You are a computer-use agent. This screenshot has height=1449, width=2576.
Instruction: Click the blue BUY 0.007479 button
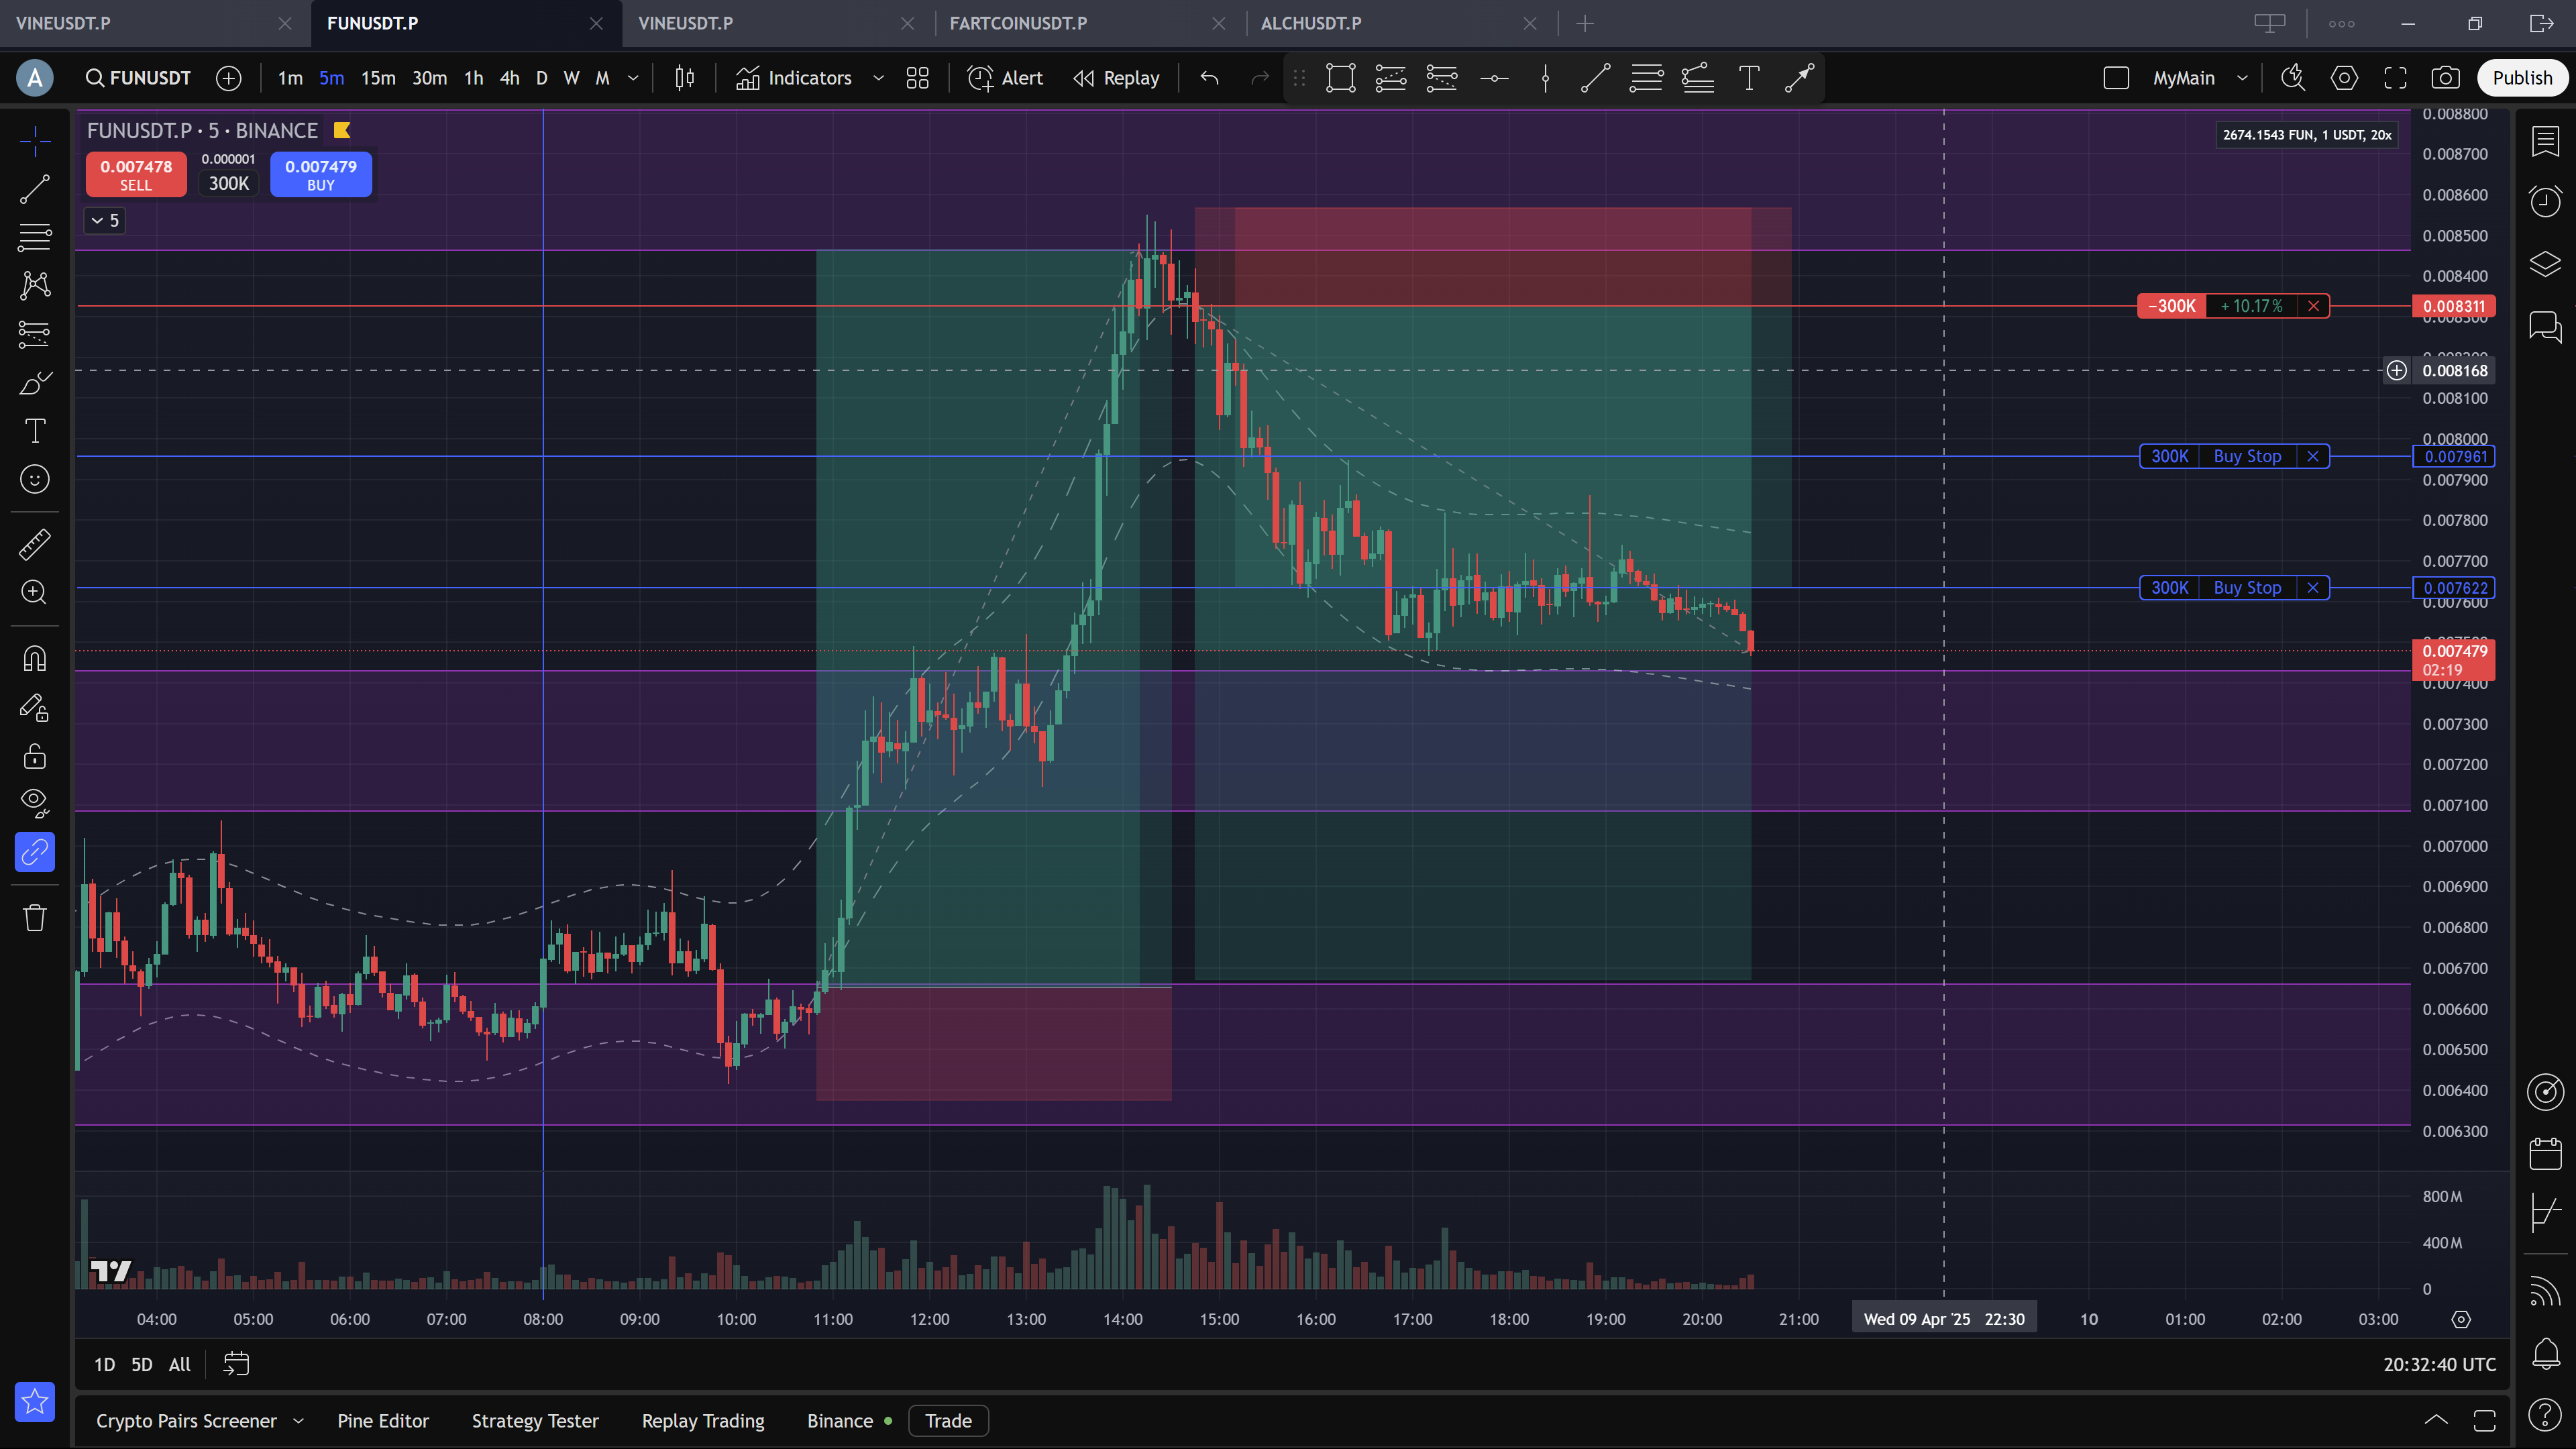tap(320, 174)
